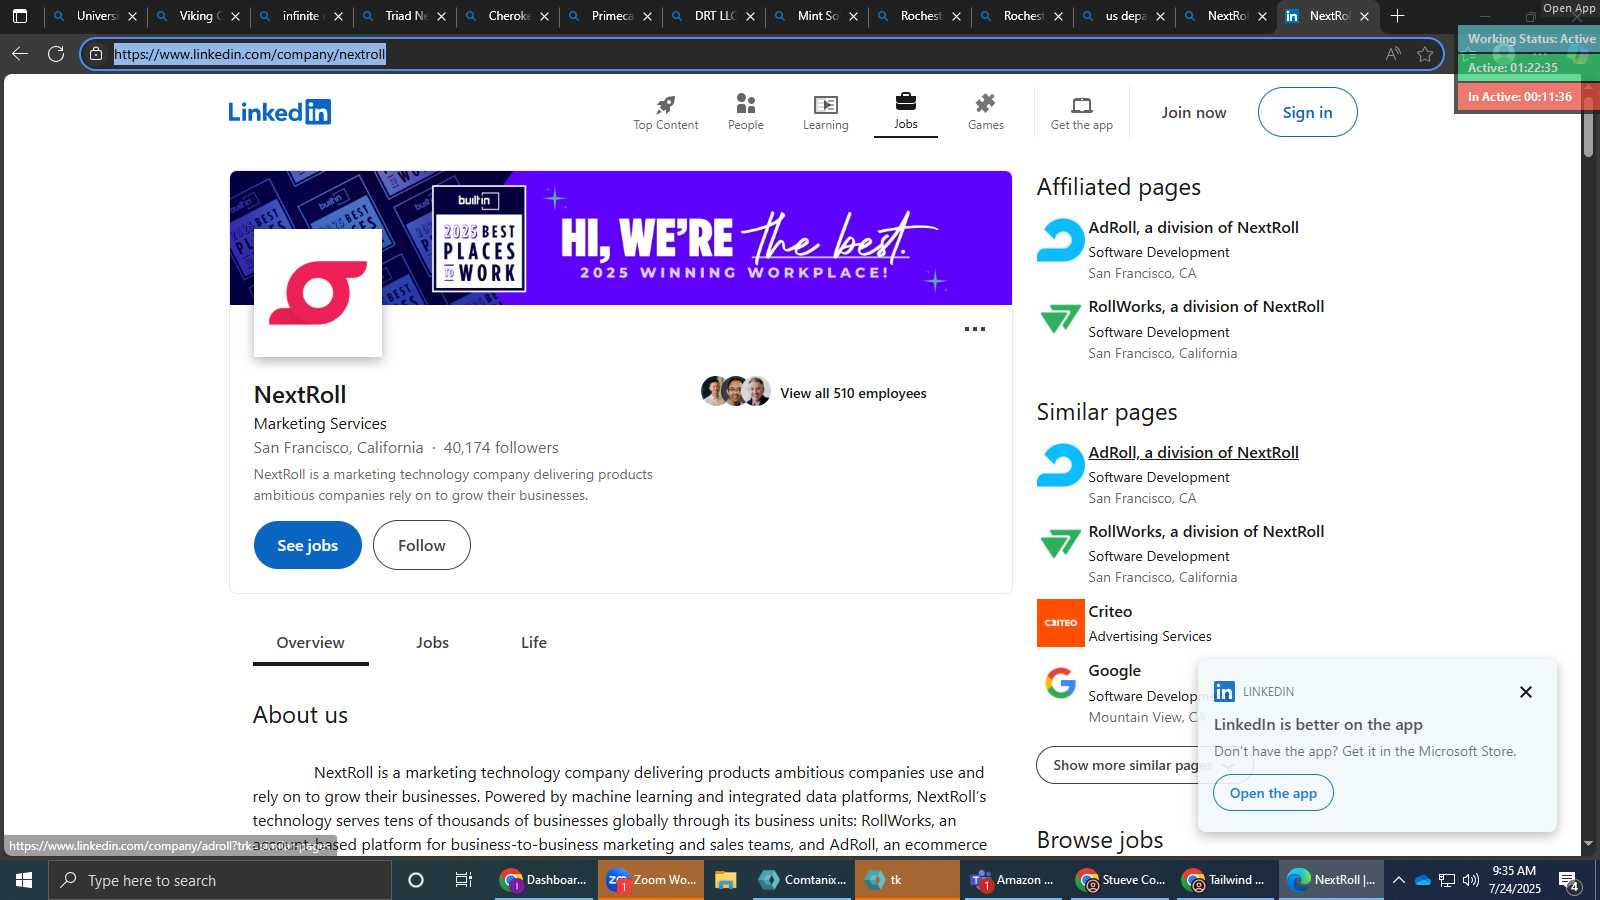The image size is (1600, 900).
Task: Open the Windows notification center
Action: tap(1568, 881)
